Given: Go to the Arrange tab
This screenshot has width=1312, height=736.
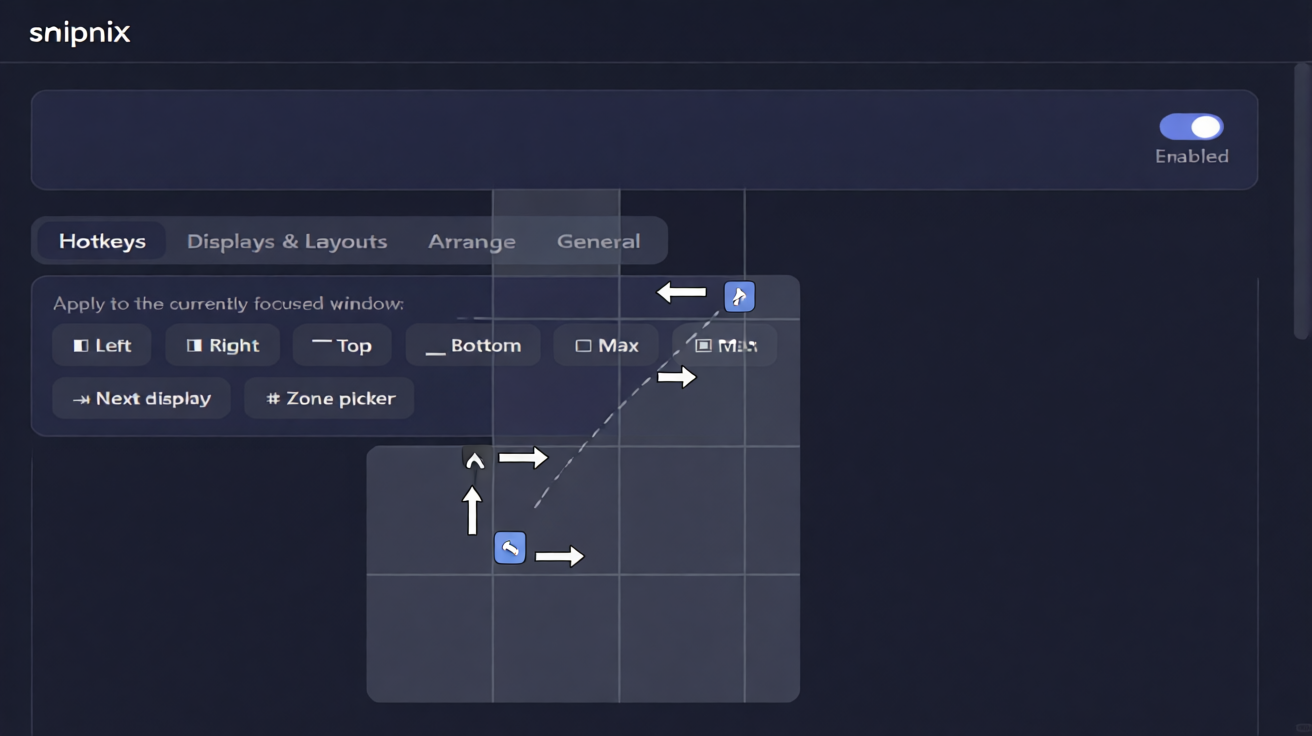Looking at the screenshot, I should [x=472, y=241].
